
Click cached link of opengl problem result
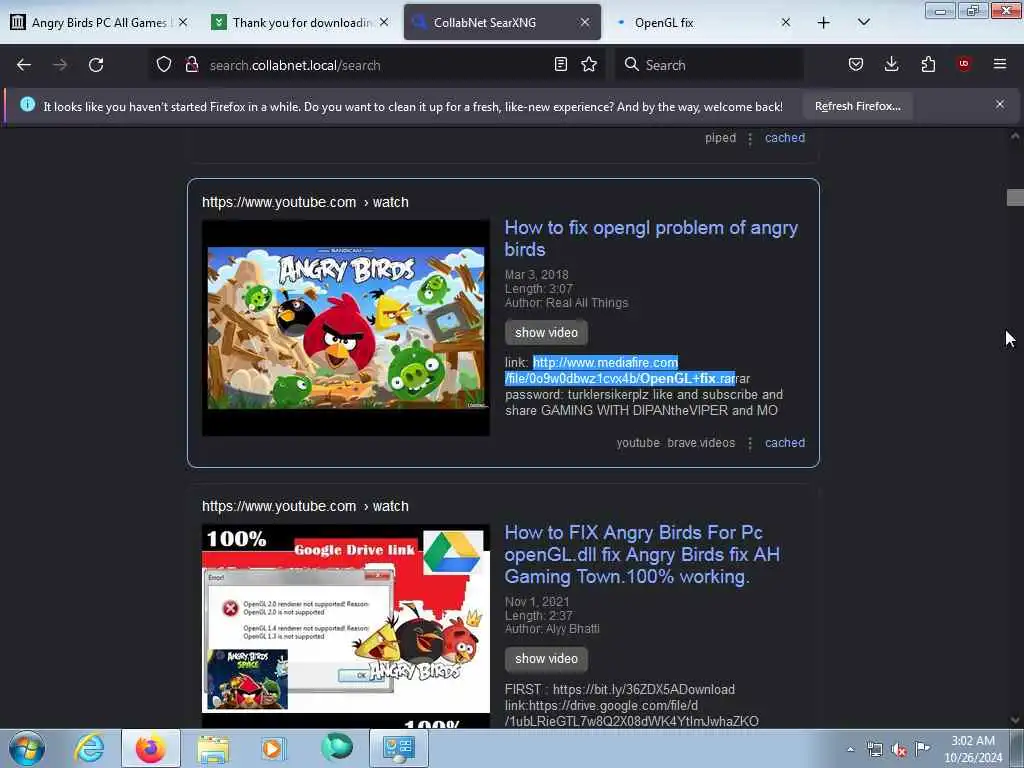click(x=784, y=443)
